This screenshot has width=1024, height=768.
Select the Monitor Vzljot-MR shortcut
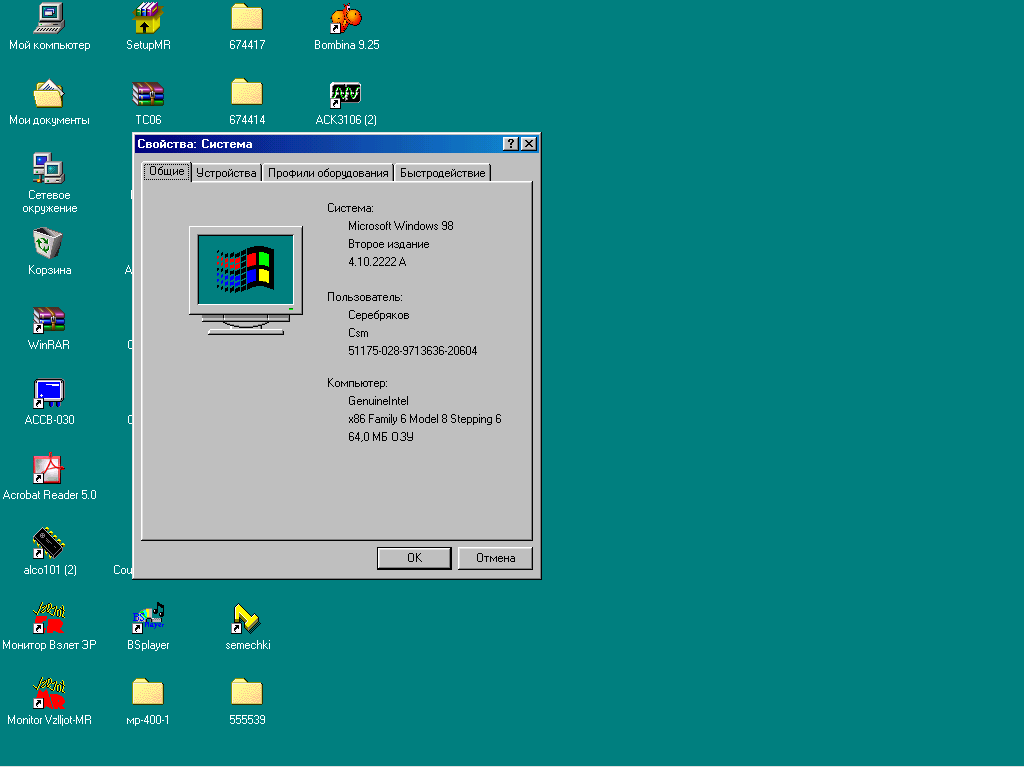point(49,693)
